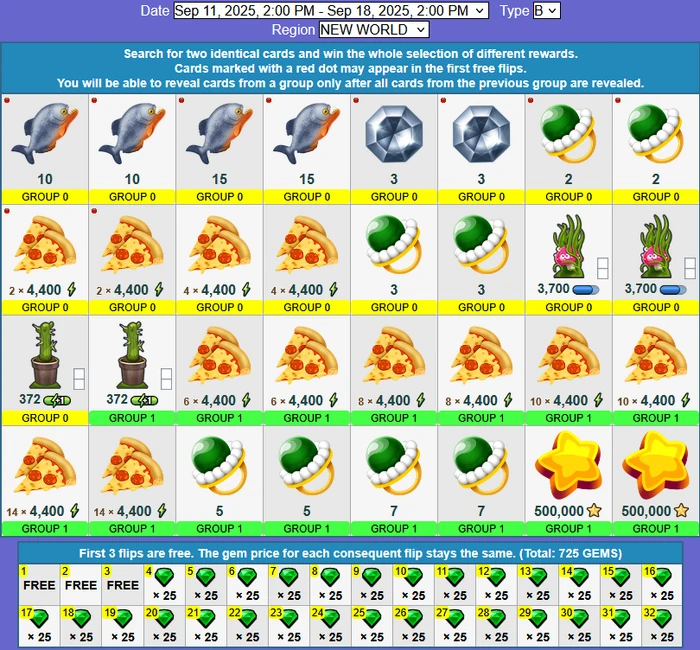Click the left green ring card with 5
The image size is (700, 650).
point(219,482)
